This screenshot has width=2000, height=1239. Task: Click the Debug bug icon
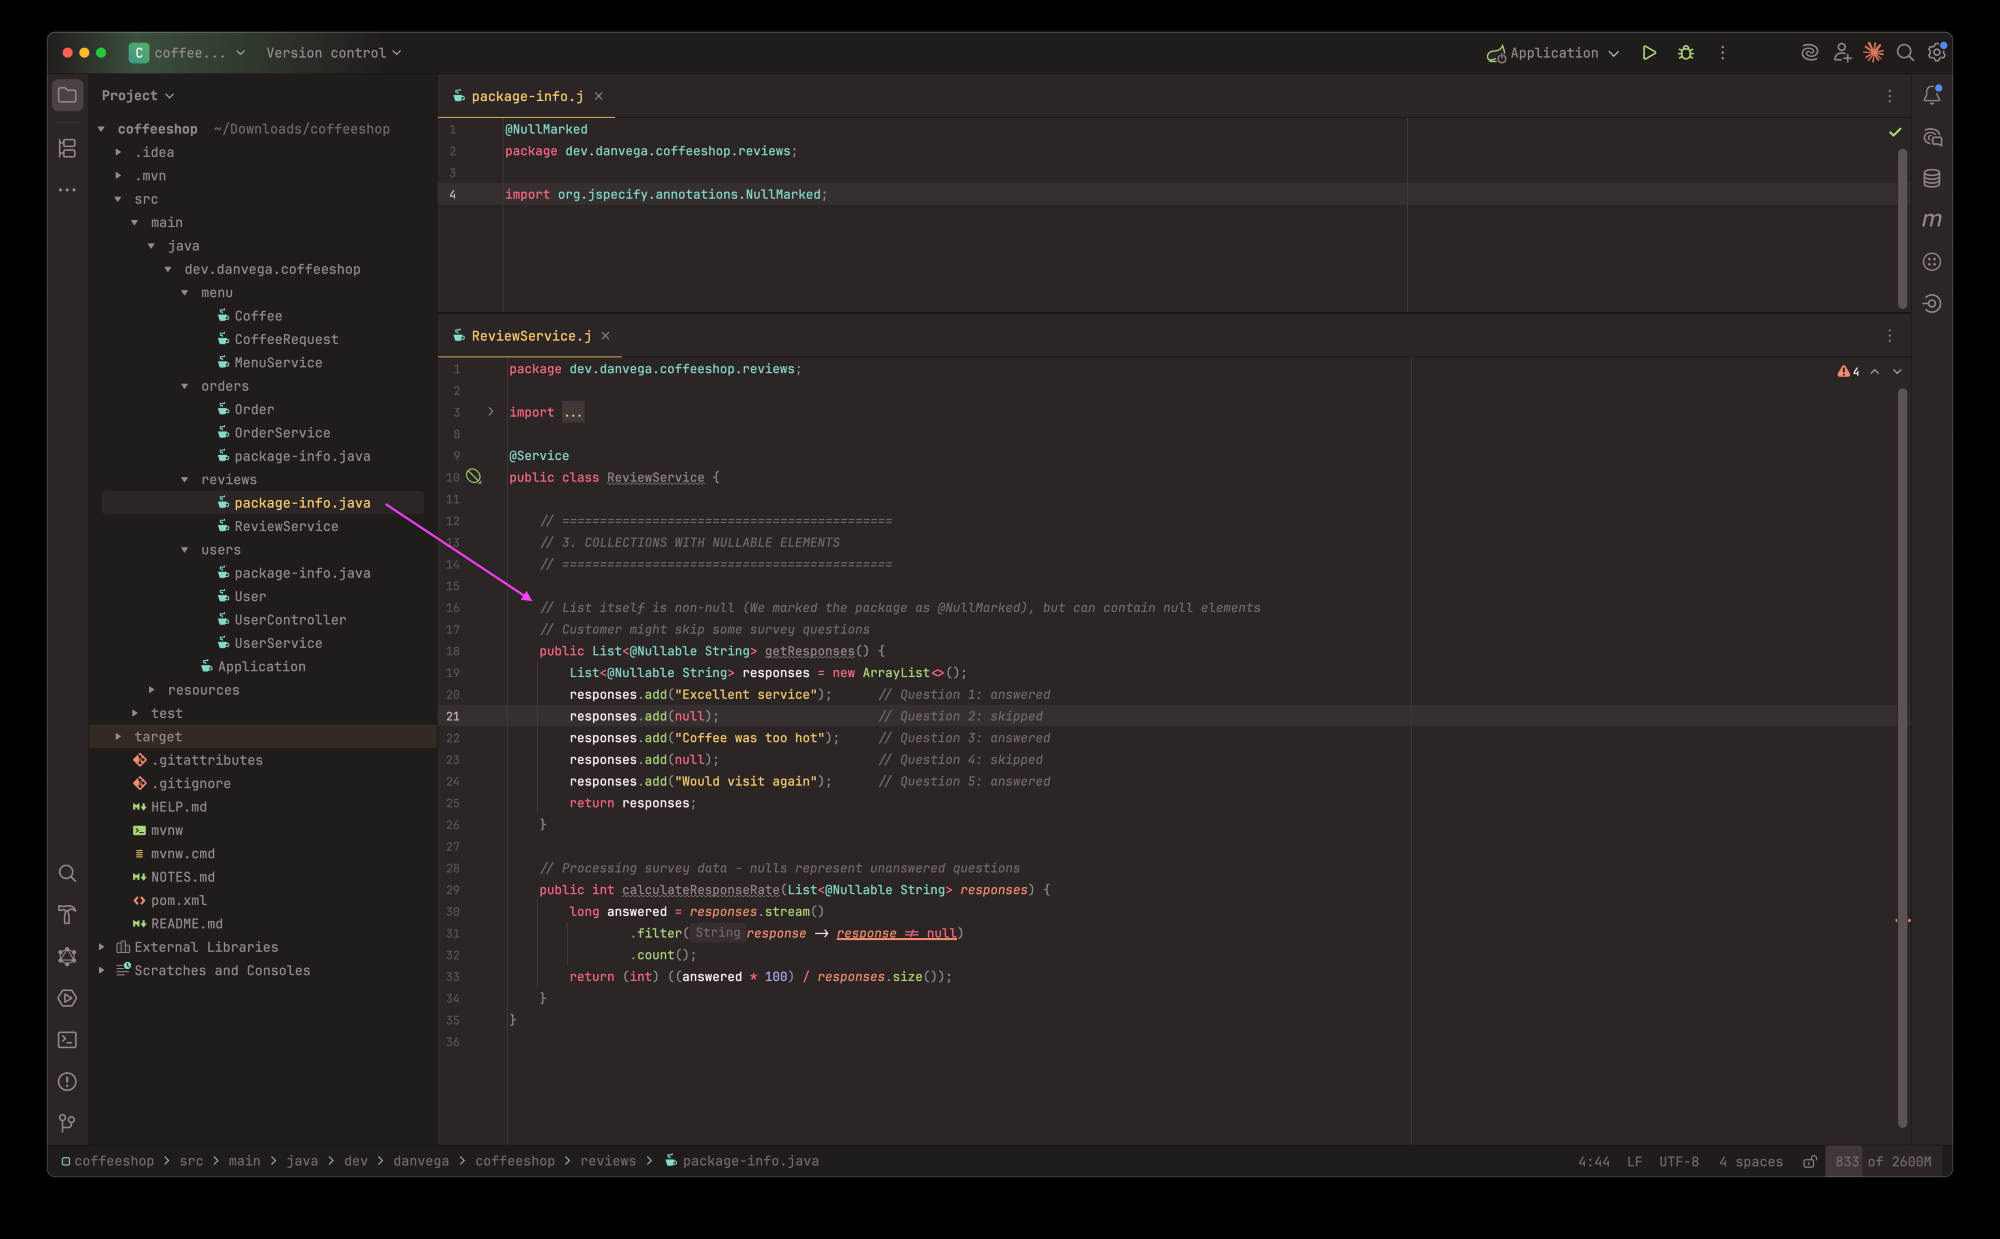(x=1686, y=53)
